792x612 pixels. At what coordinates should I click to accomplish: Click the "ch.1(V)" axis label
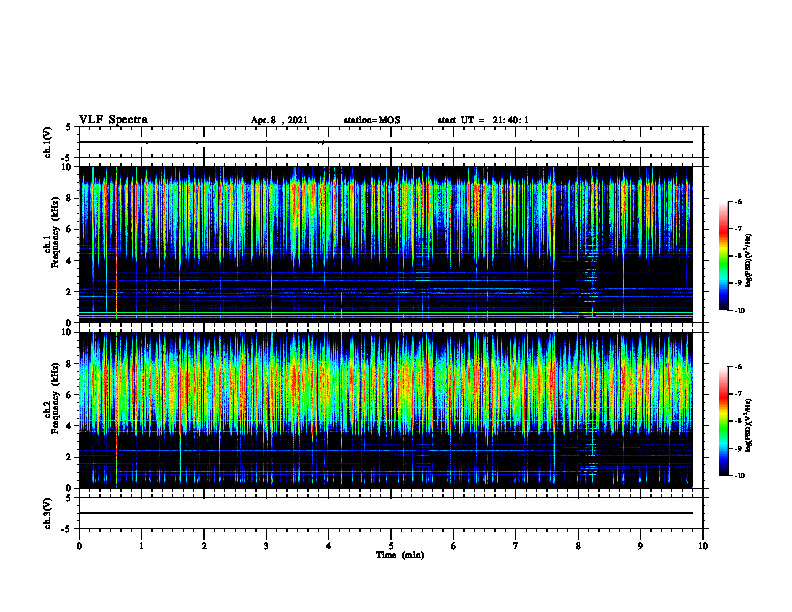pyautogui.click(x=47, y=142)
